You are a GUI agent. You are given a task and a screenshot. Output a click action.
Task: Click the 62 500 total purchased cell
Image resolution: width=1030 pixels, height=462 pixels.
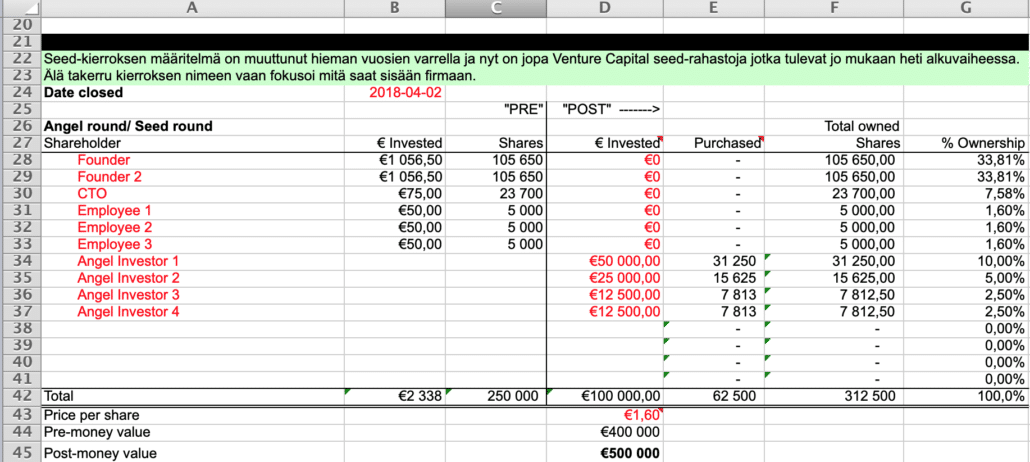[x=713, y=396]
